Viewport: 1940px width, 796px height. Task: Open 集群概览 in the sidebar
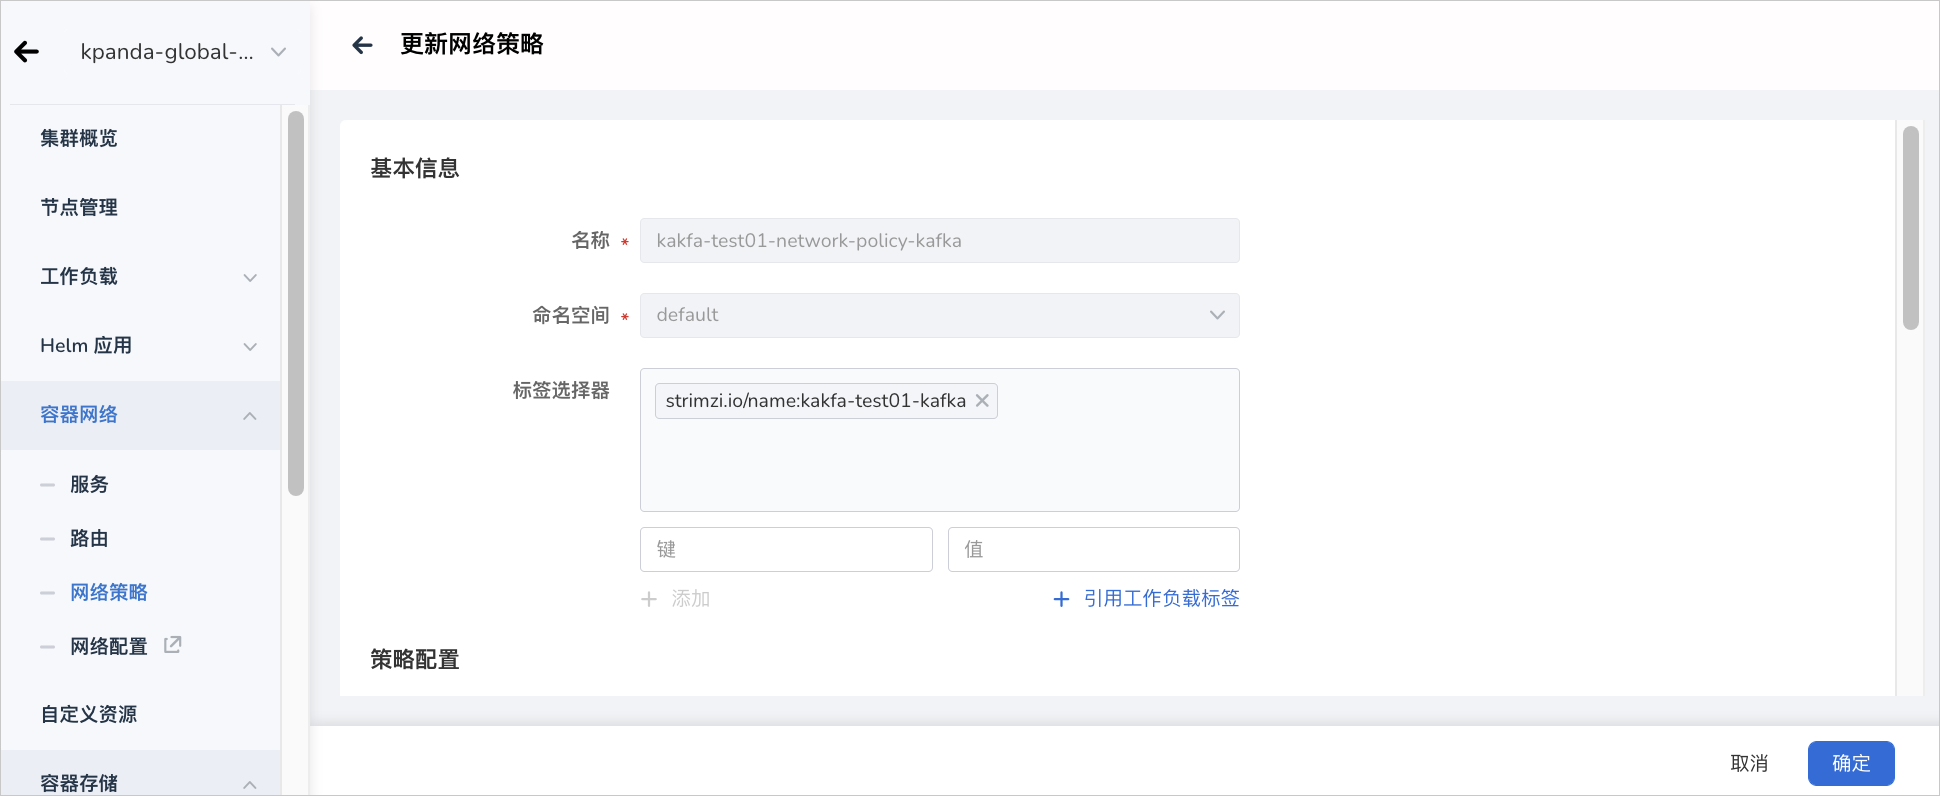(x=79, y=138)
